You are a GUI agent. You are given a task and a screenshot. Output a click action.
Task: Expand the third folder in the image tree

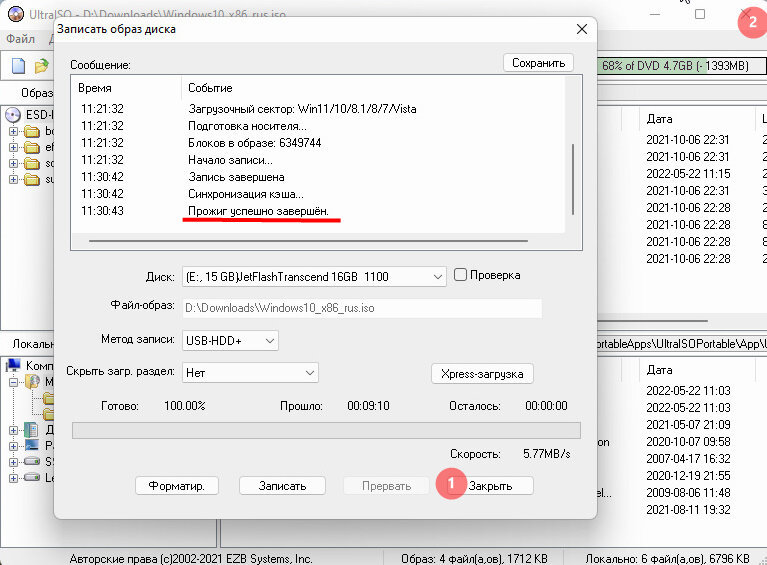point(13,163)
